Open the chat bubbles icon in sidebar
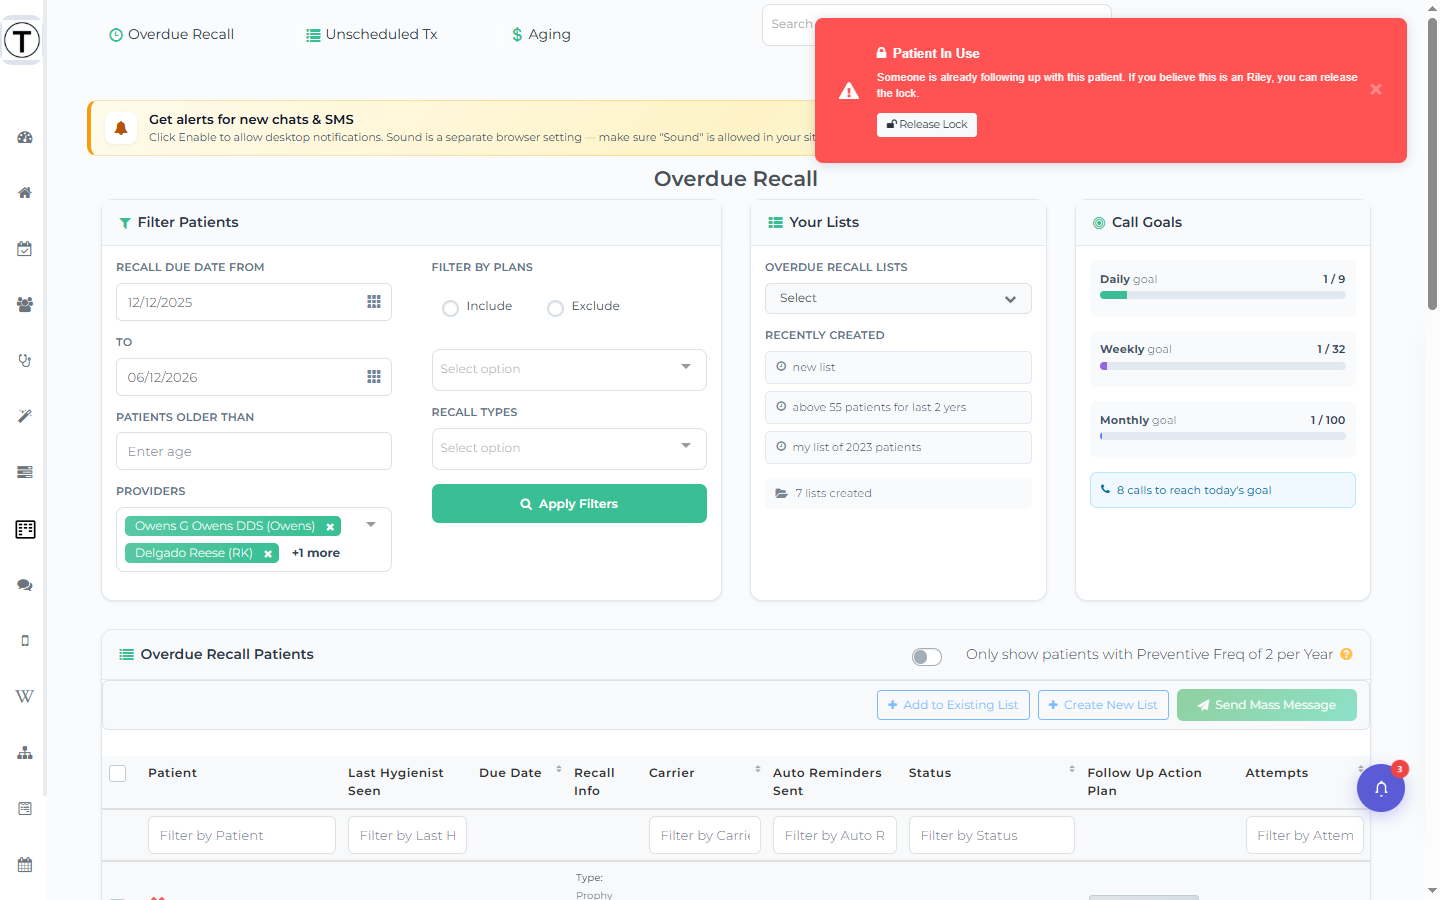The width and height of the screenshot is (1440, 900). (x=25, y=585)
